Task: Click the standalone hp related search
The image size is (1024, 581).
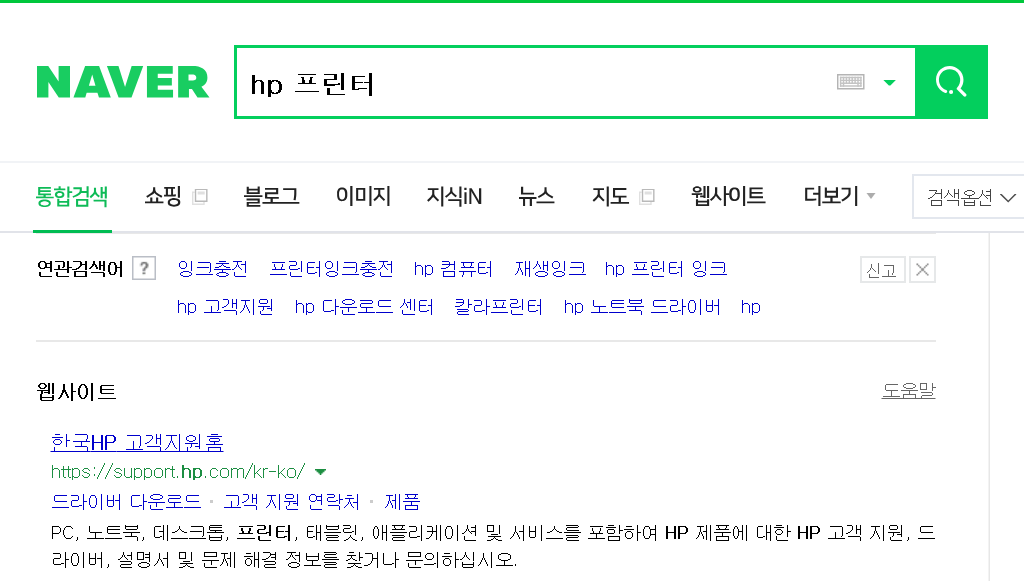Action: [750, 307]
